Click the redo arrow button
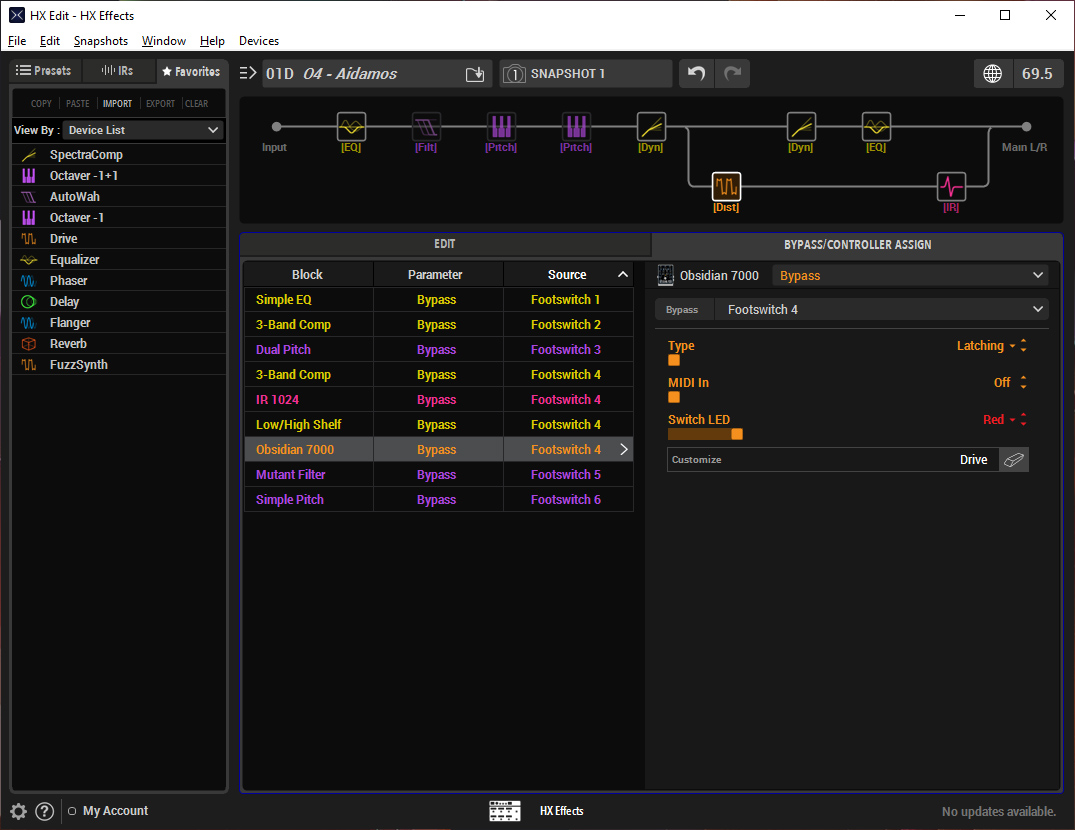1075x830 pixels. click(732, 73)
